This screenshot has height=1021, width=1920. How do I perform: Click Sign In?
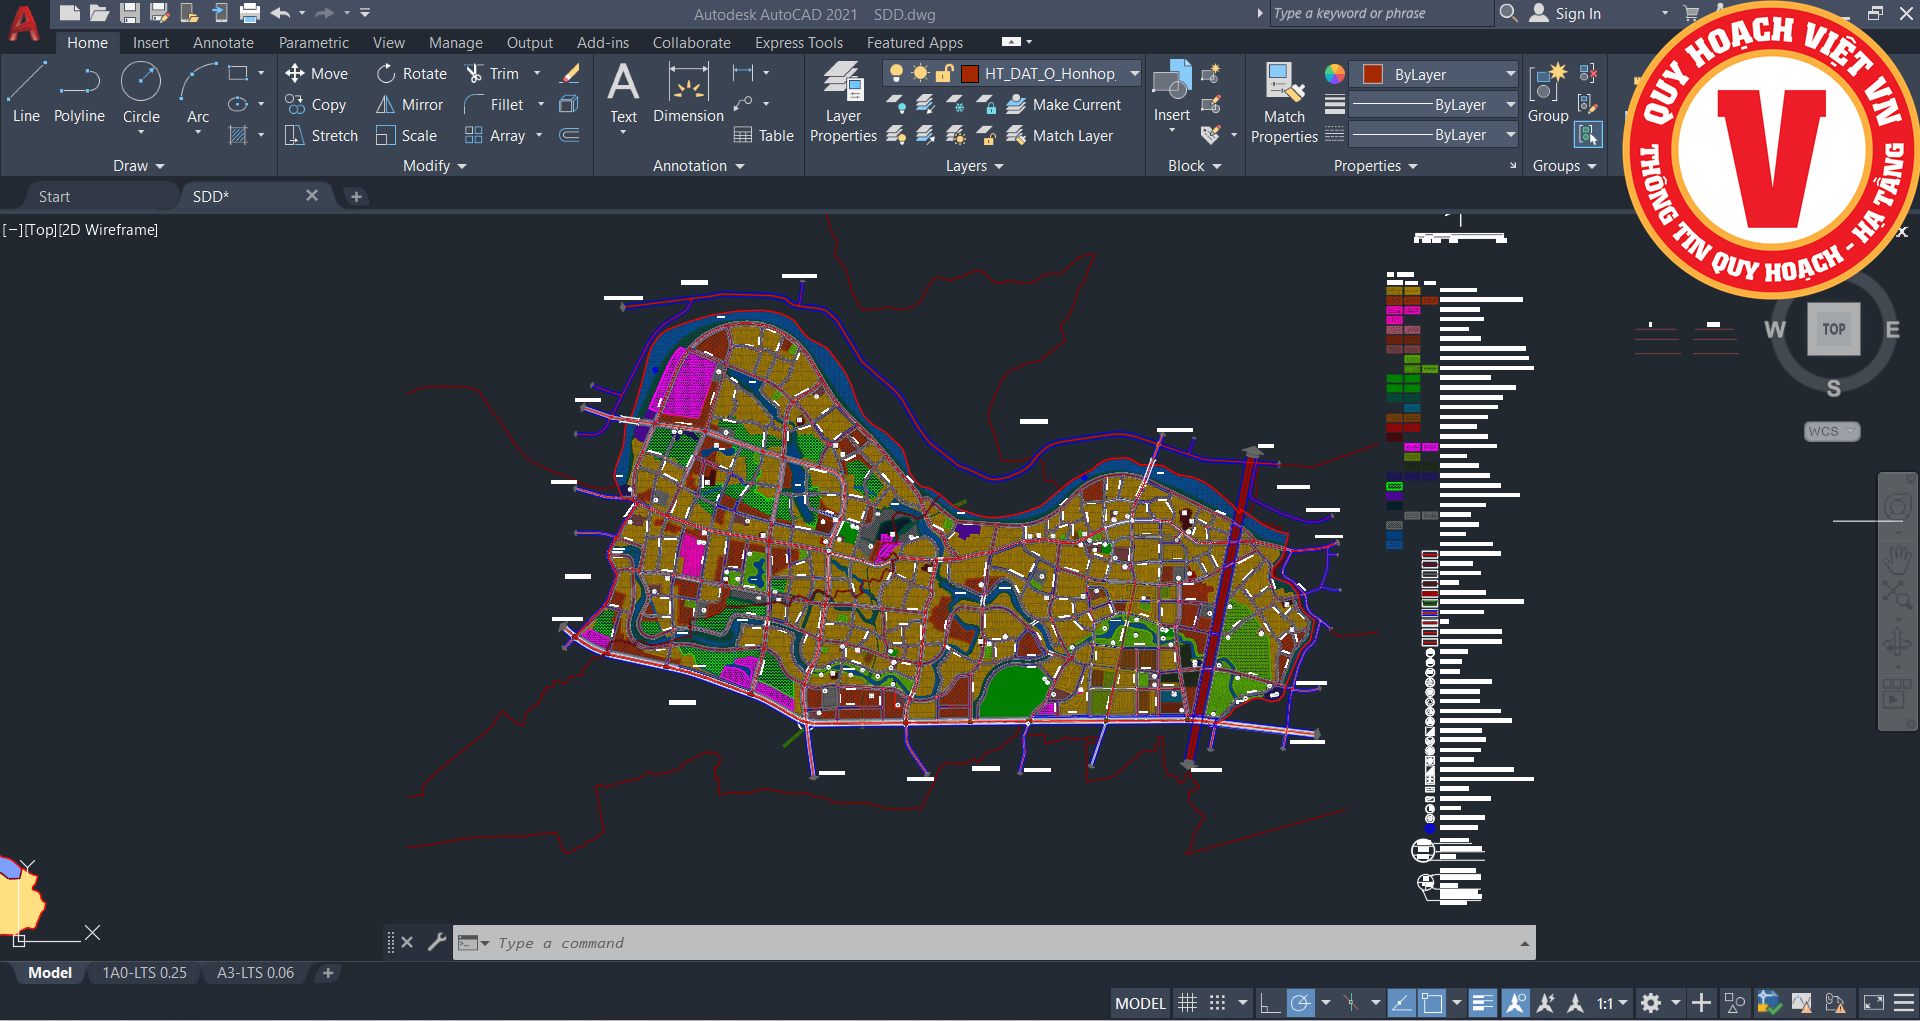click(x=1577, y=14)
